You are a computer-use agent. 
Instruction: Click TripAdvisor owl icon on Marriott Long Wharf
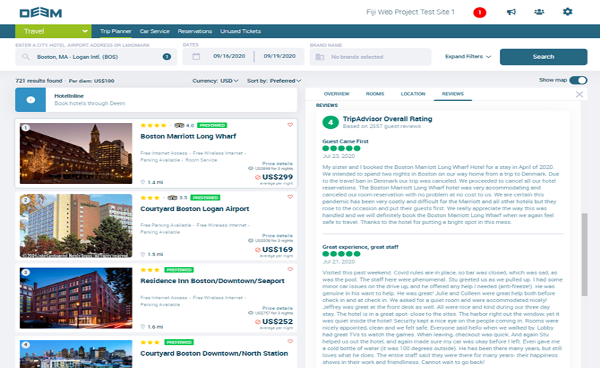pos(179,125)
